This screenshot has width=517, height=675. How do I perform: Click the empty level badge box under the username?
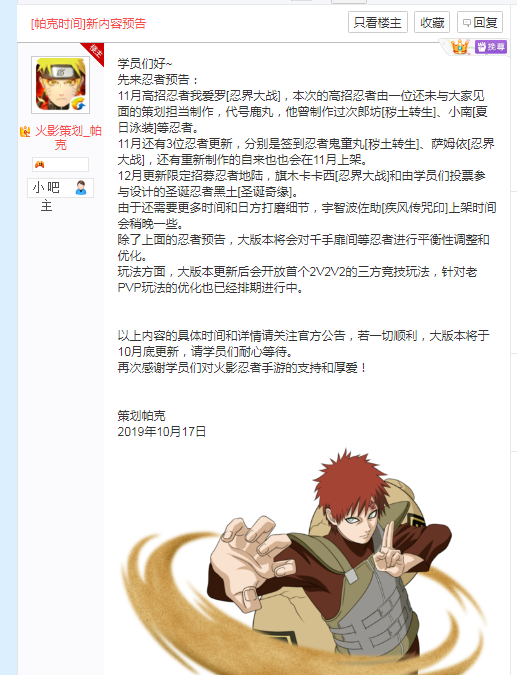pos(60,164)
